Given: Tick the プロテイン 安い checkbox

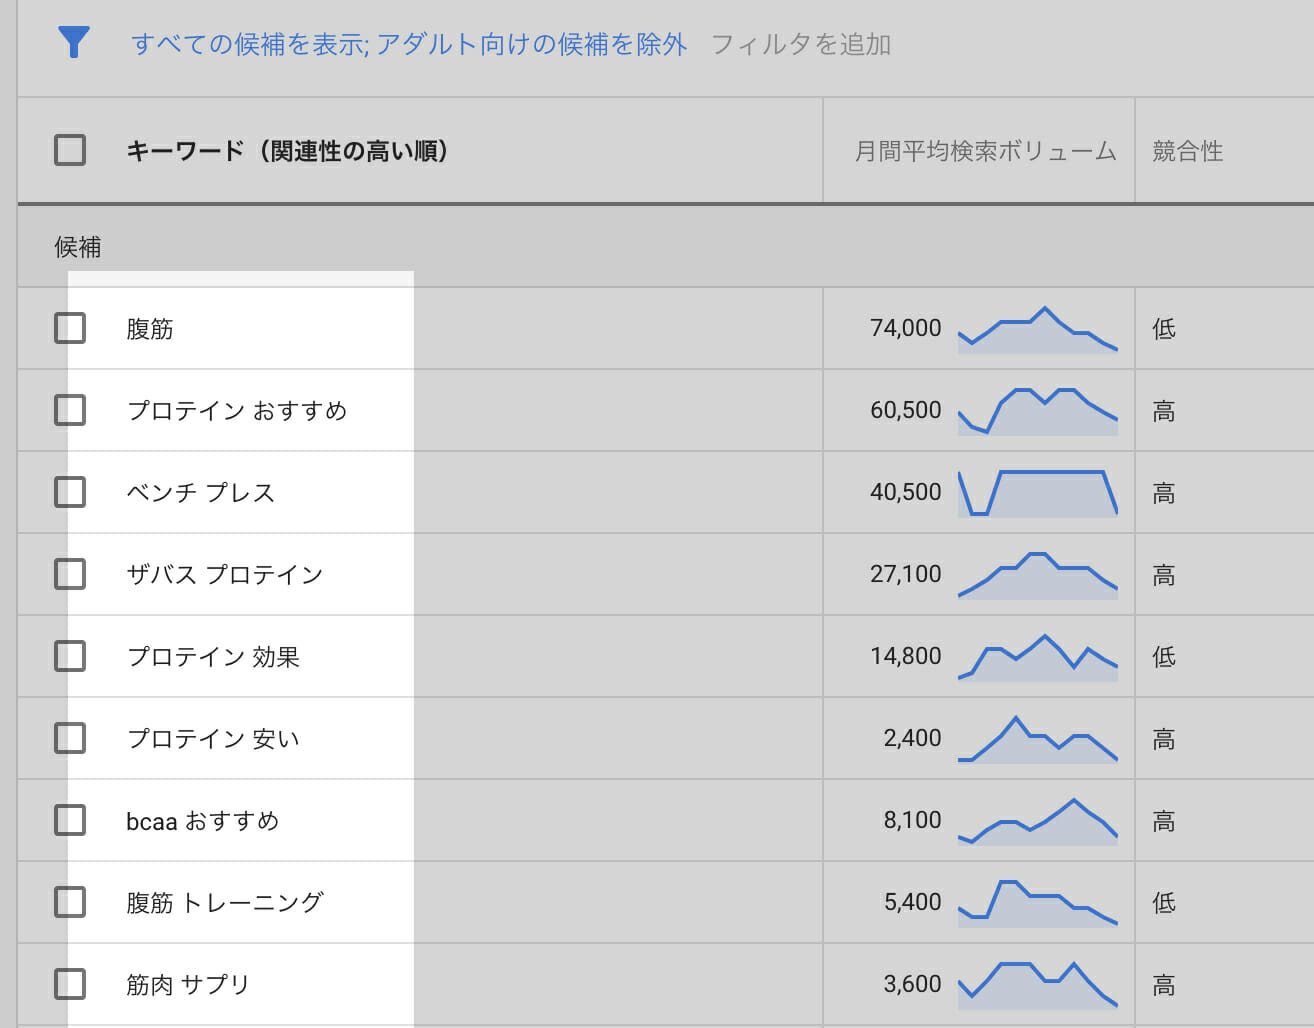Looking at the screenshot, I should pos(70,738).
